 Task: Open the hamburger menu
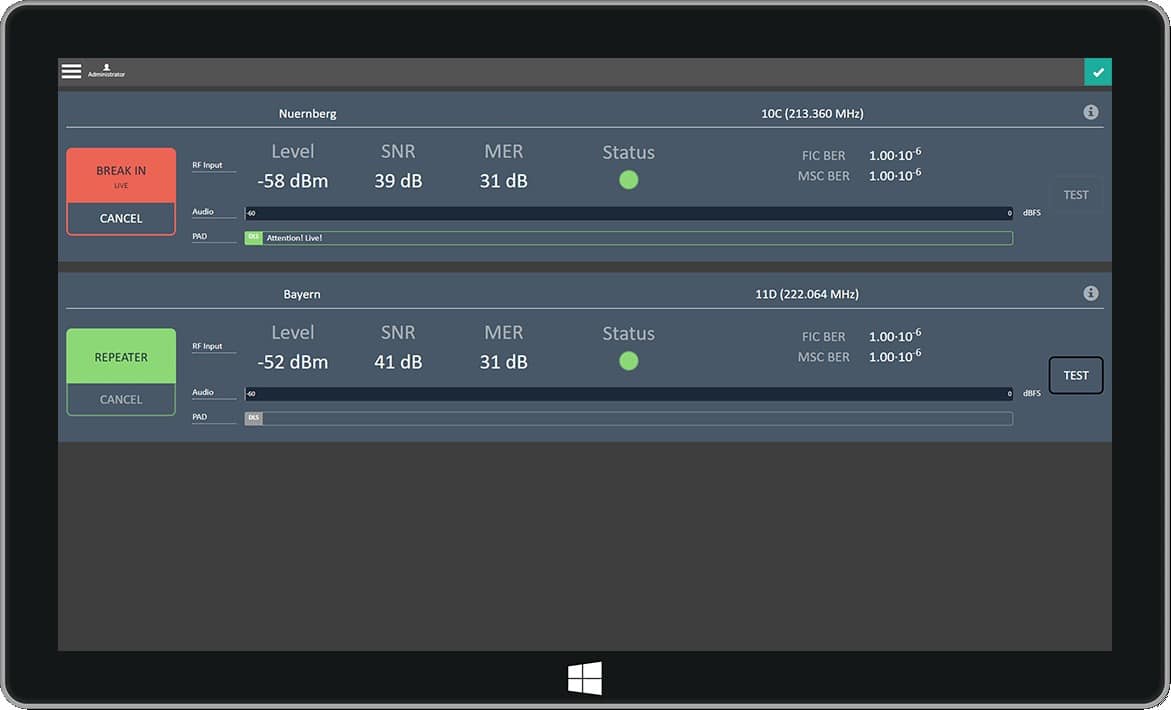71,71
